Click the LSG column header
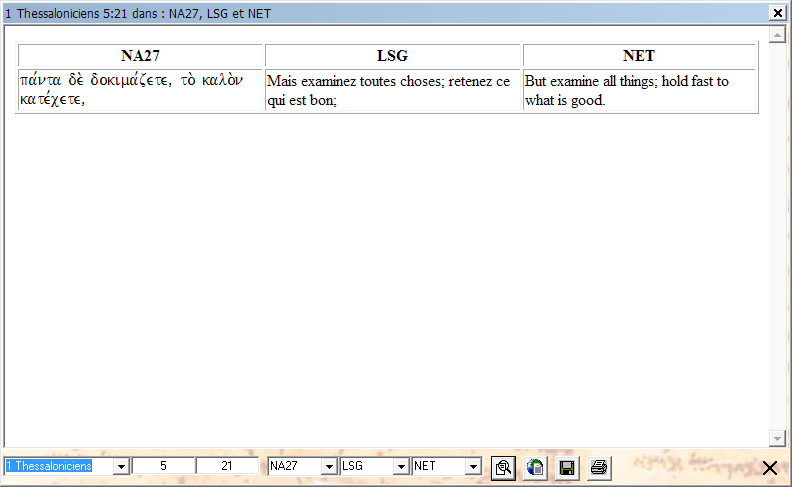 tap(392, 56)
